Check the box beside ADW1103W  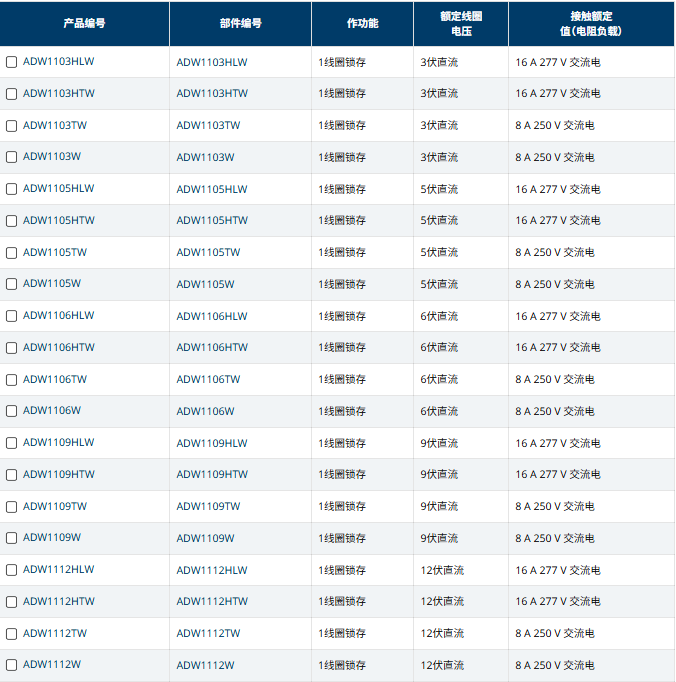click(12, 157)
